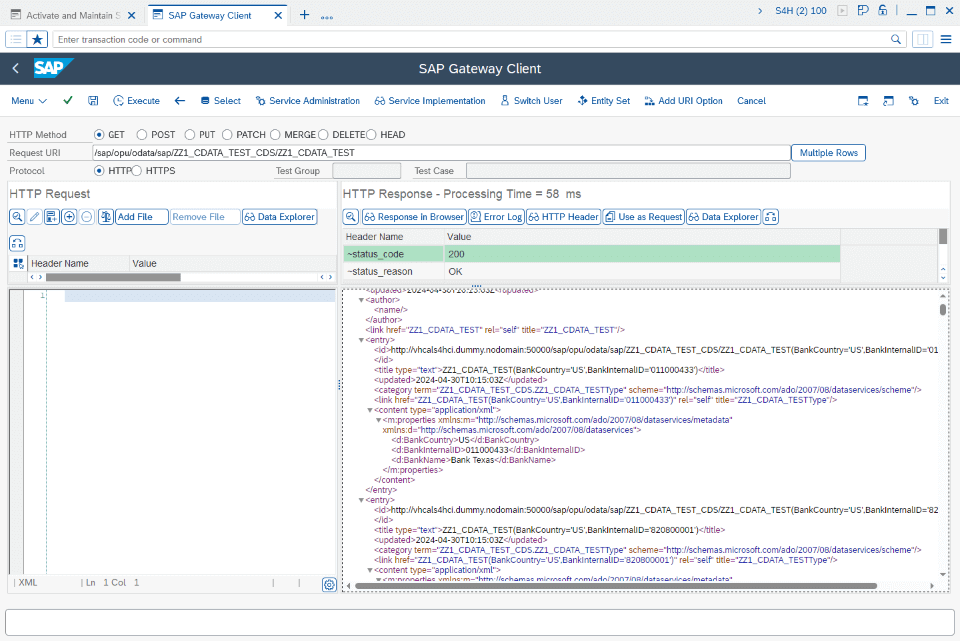Open the Error Log

tap(496, 216)
